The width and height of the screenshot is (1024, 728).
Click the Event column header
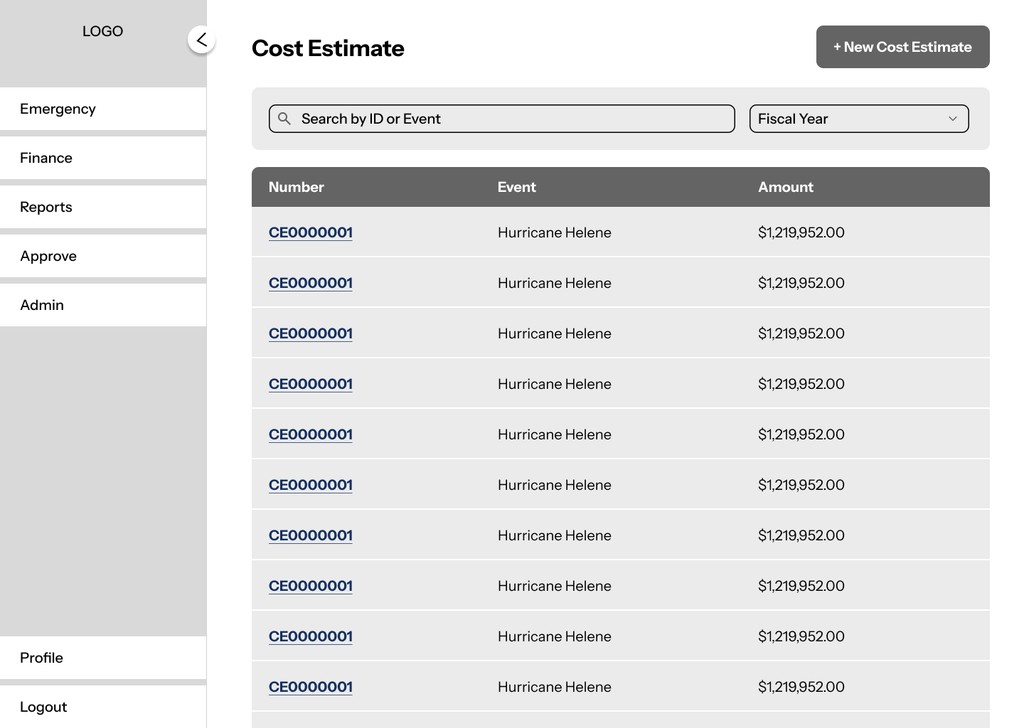pos(517,187)
